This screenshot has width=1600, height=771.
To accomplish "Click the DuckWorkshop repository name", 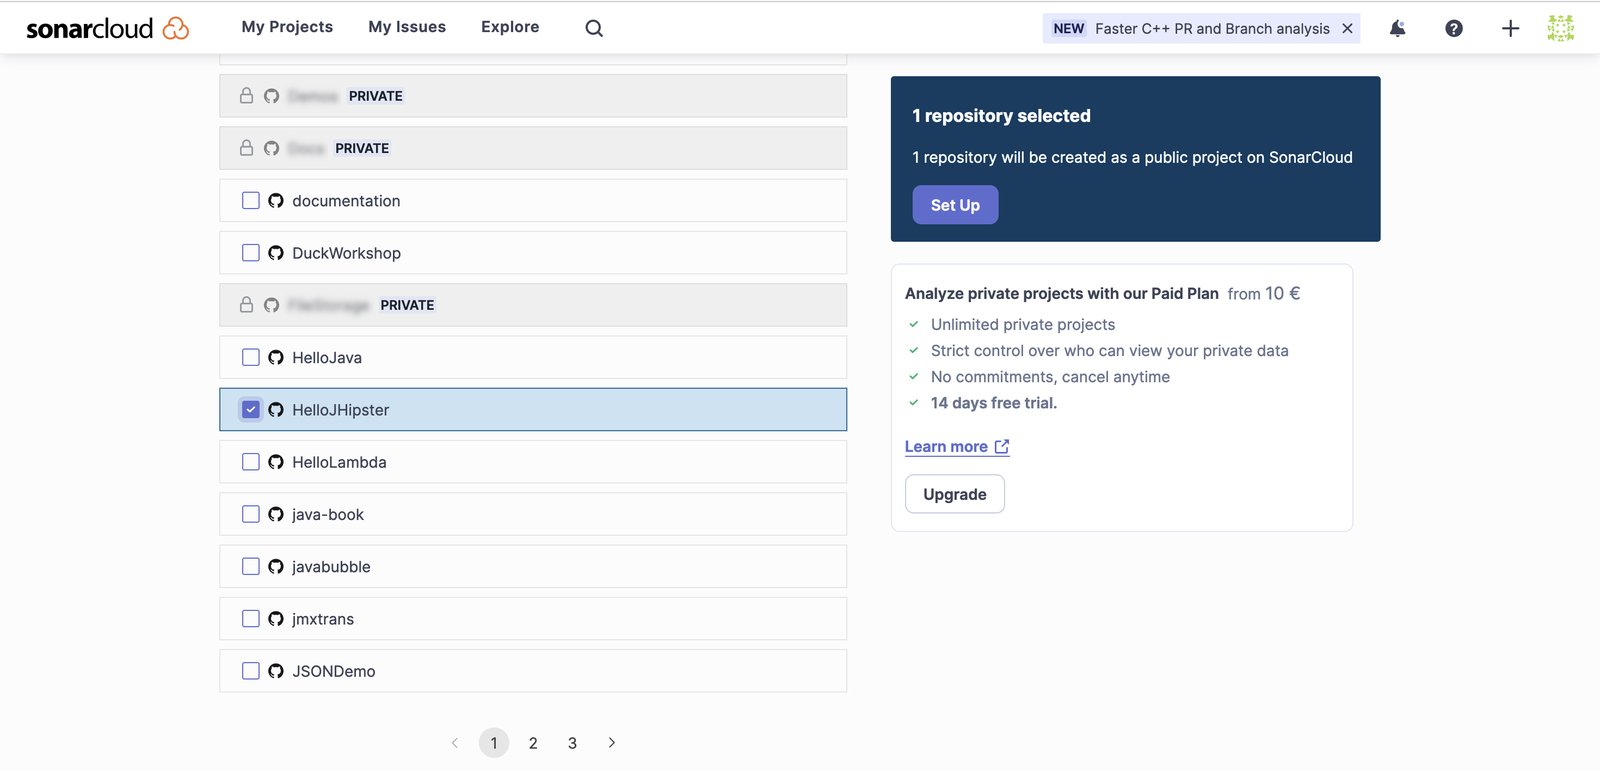I will click(x=346, y=253).
